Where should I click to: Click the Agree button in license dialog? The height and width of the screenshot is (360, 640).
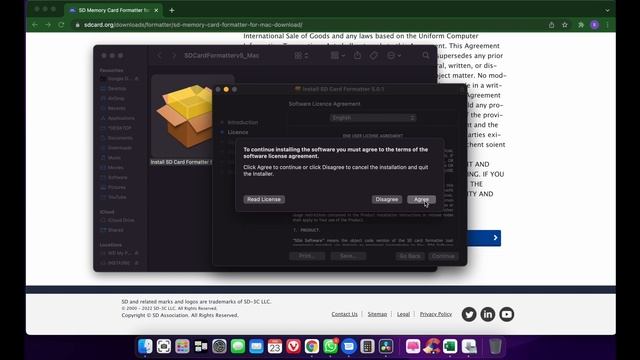pyautogui.click(x=421, y=199)
